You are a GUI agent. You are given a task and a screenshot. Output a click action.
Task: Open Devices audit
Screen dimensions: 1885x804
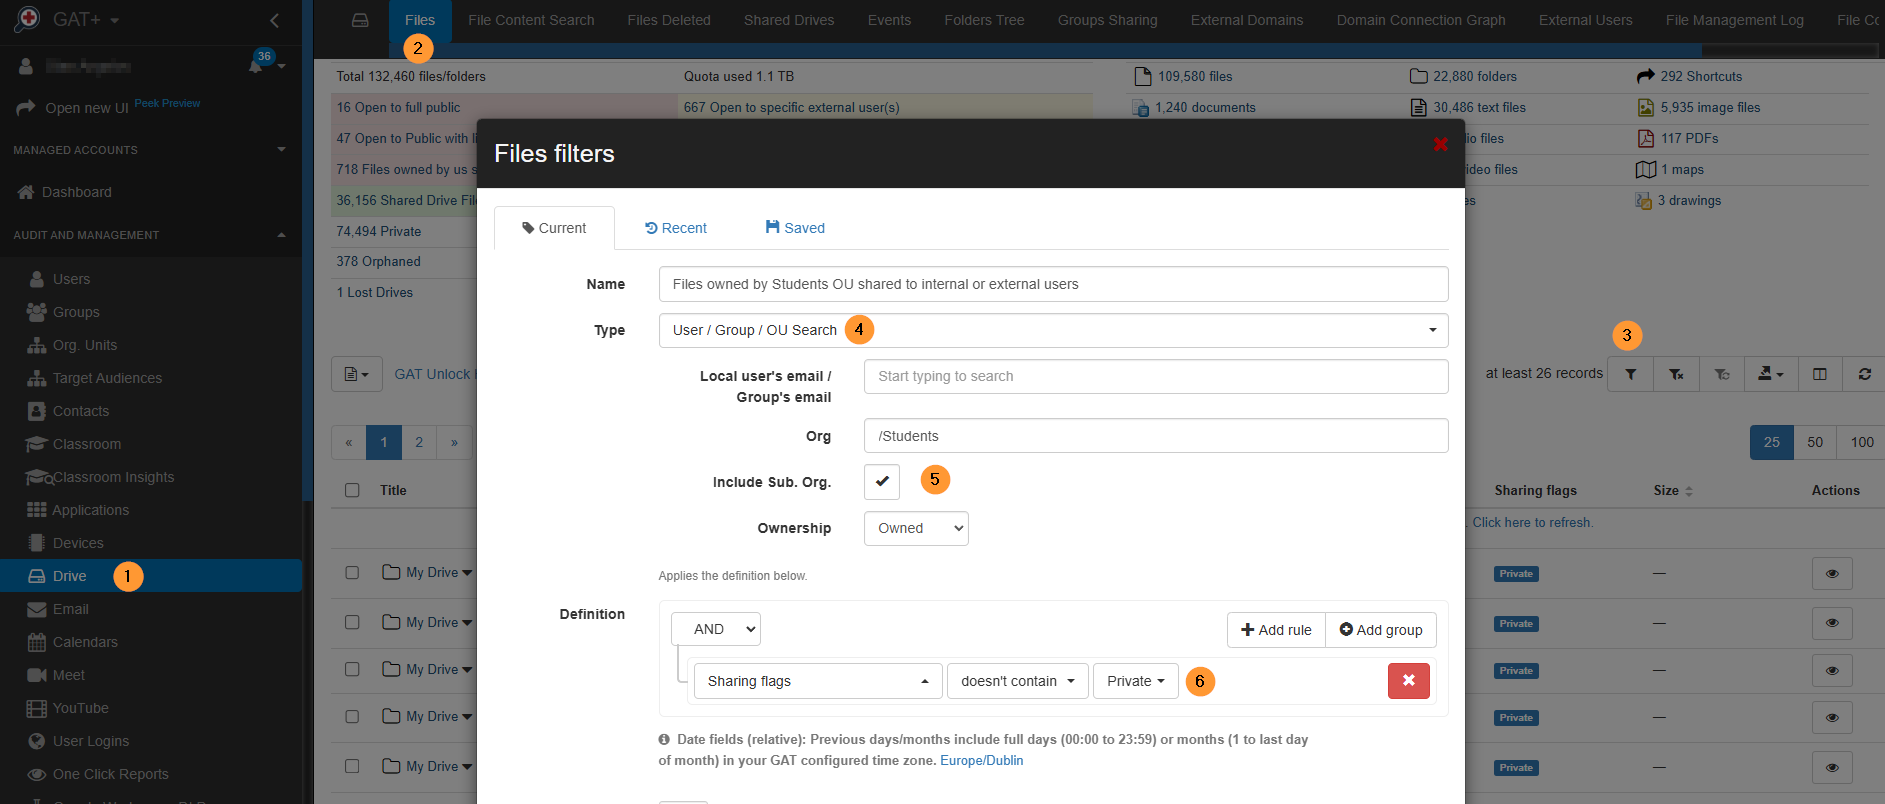coord(77,543)
